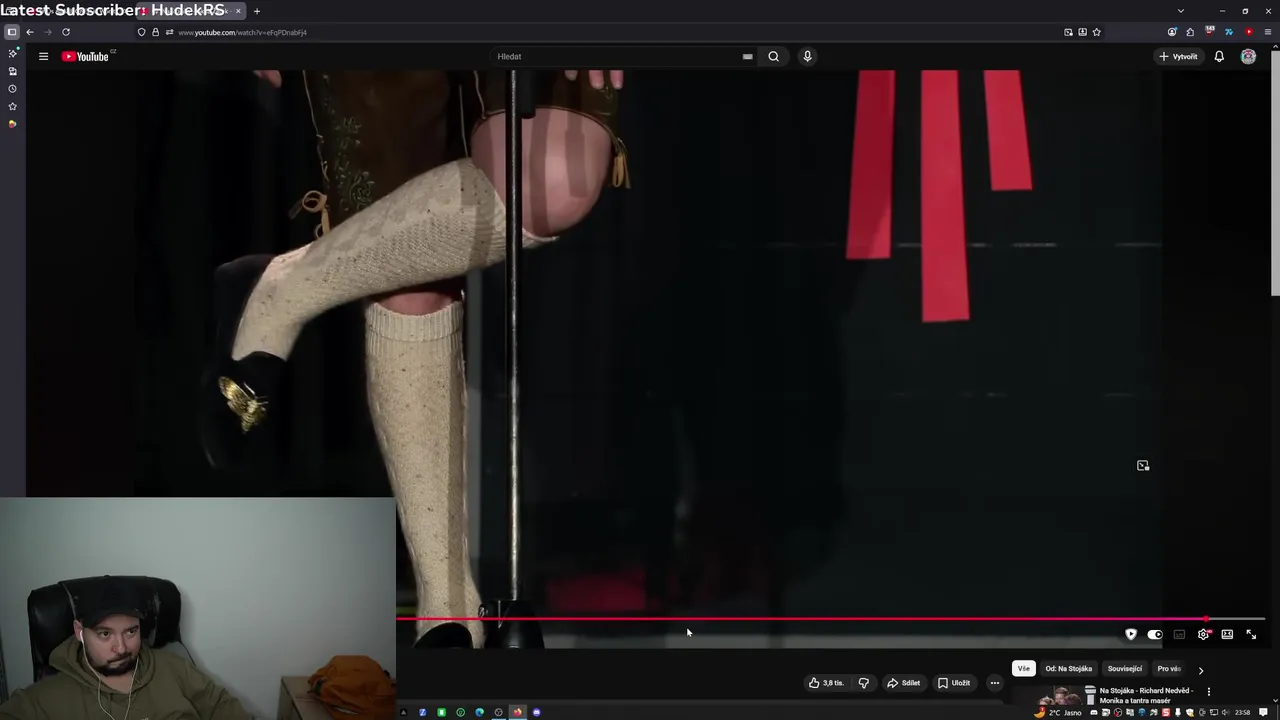Viewport: 1280px width, 720px height.
Task: Open YouTube account avatar menu
Action: (1248, 56)
